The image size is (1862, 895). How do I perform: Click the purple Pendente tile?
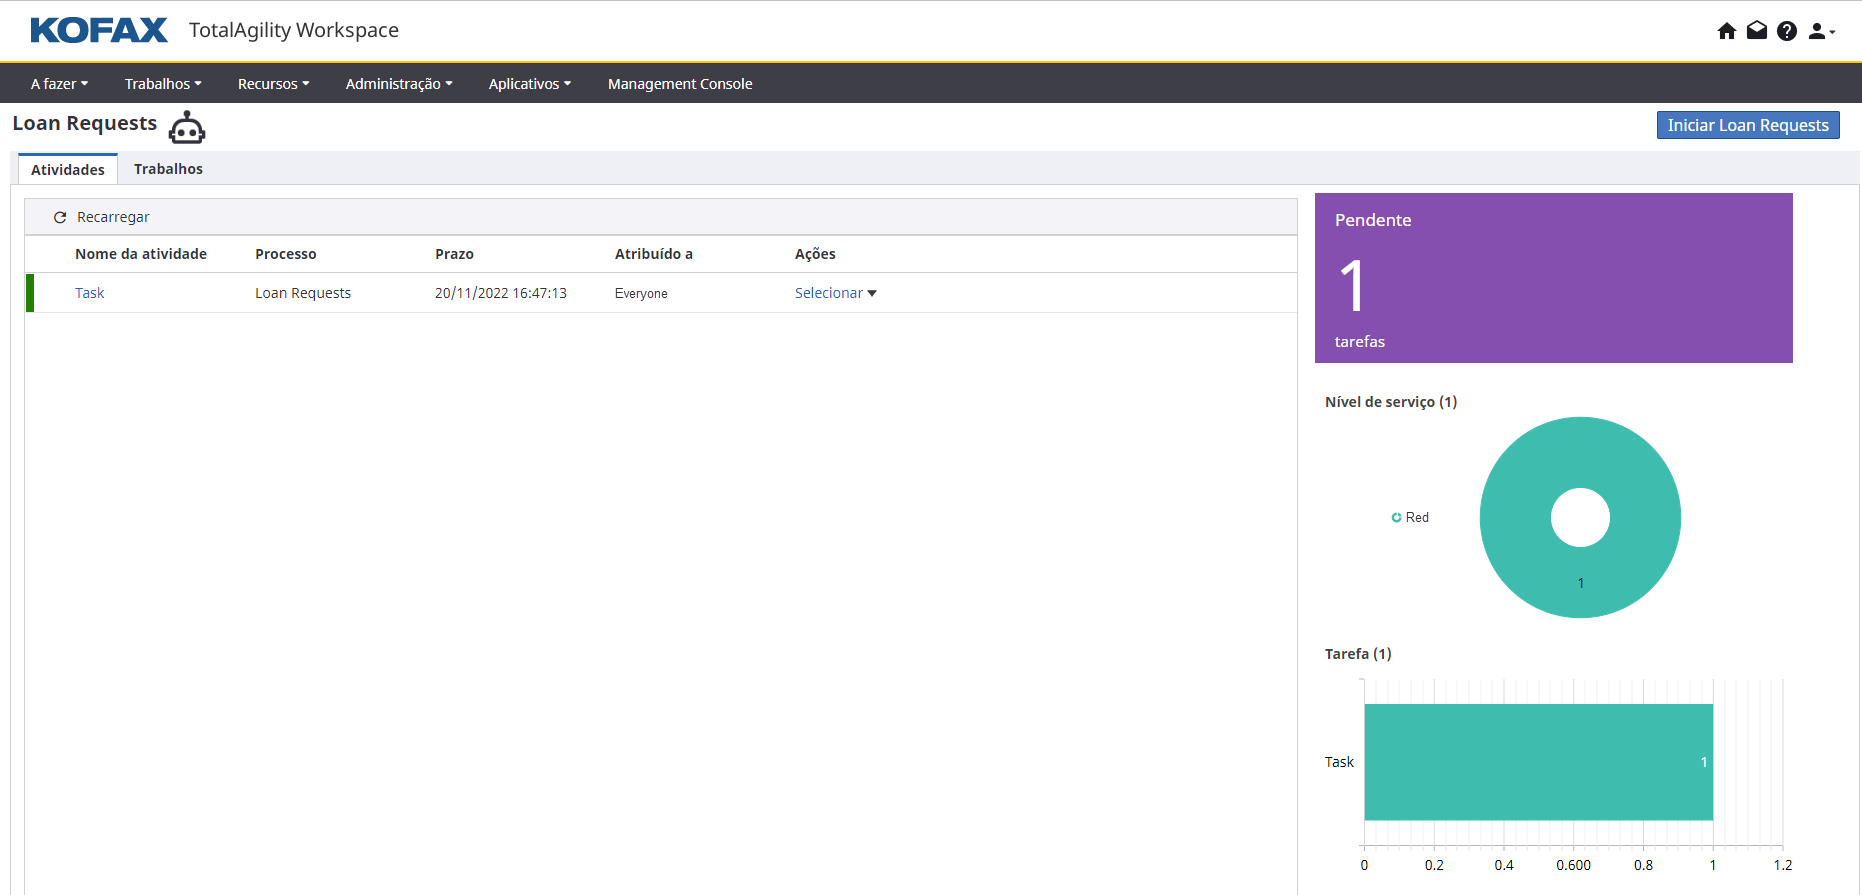(x=1553, y=278)
